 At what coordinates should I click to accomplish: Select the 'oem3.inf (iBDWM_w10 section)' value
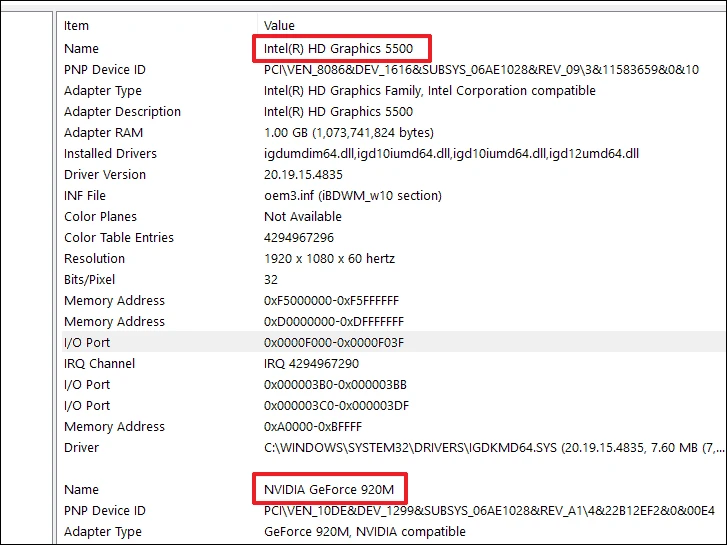pyautogui.click(x=353, y=196)
